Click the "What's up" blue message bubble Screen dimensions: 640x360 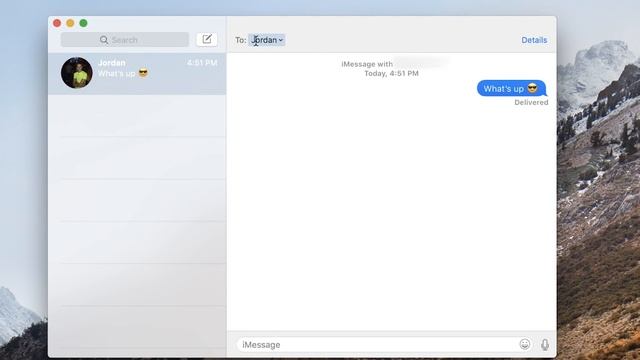(511, 89)
